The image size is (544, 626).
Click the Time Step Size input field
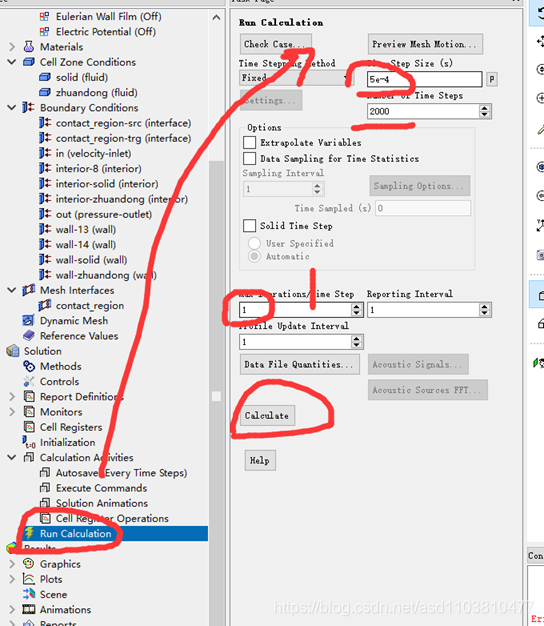coord(424,79)
